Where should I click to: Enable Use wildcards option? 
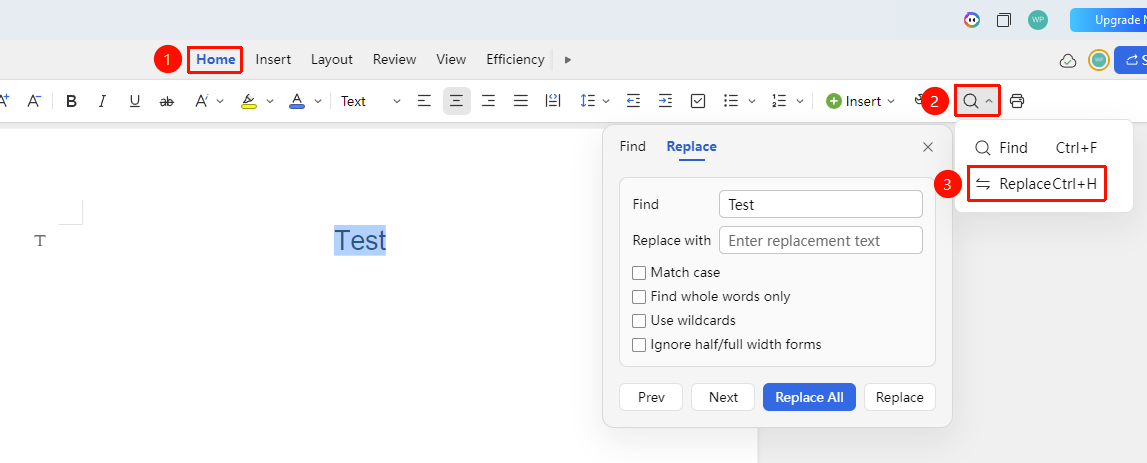pyautogui.click(x=639, y=320)
